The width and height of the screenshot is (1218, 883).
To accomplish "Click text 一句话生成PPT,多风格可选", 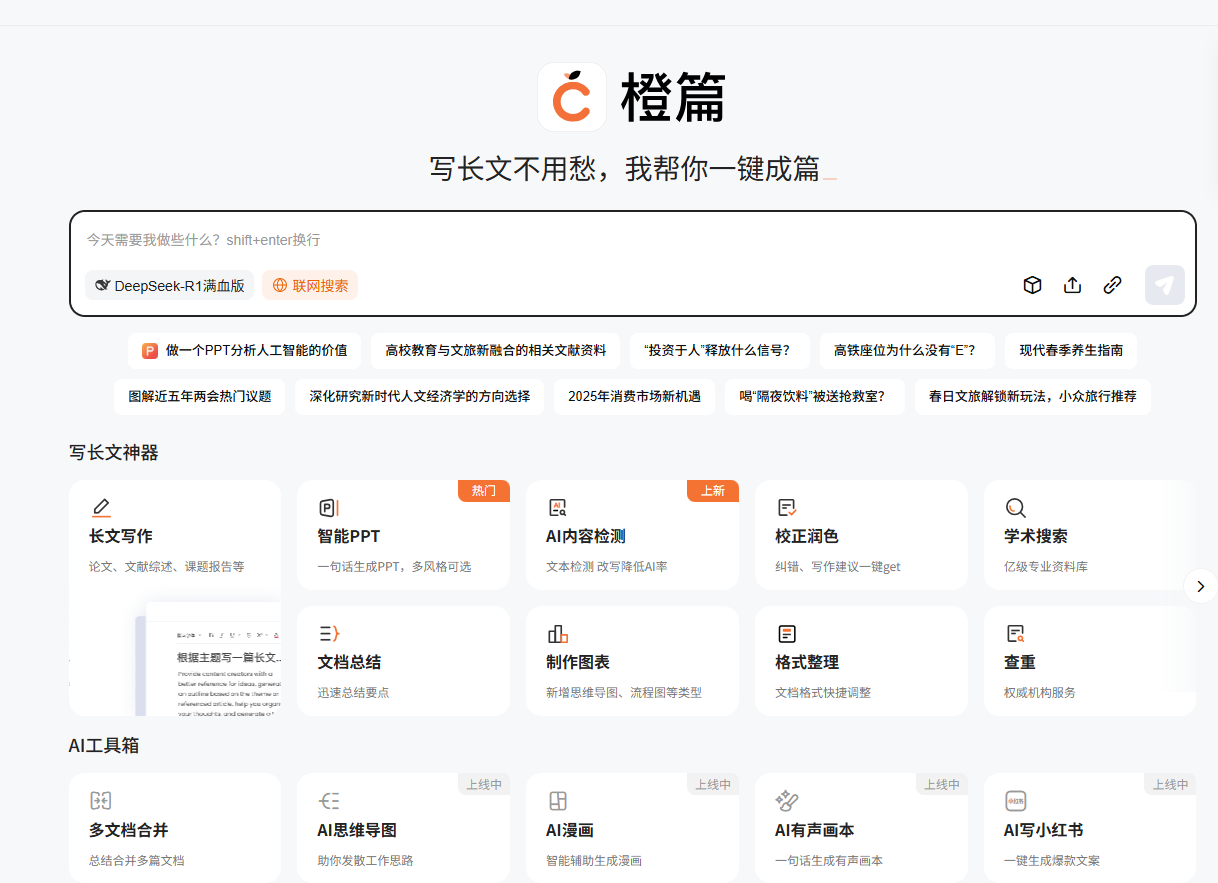I will click(394, 566).
